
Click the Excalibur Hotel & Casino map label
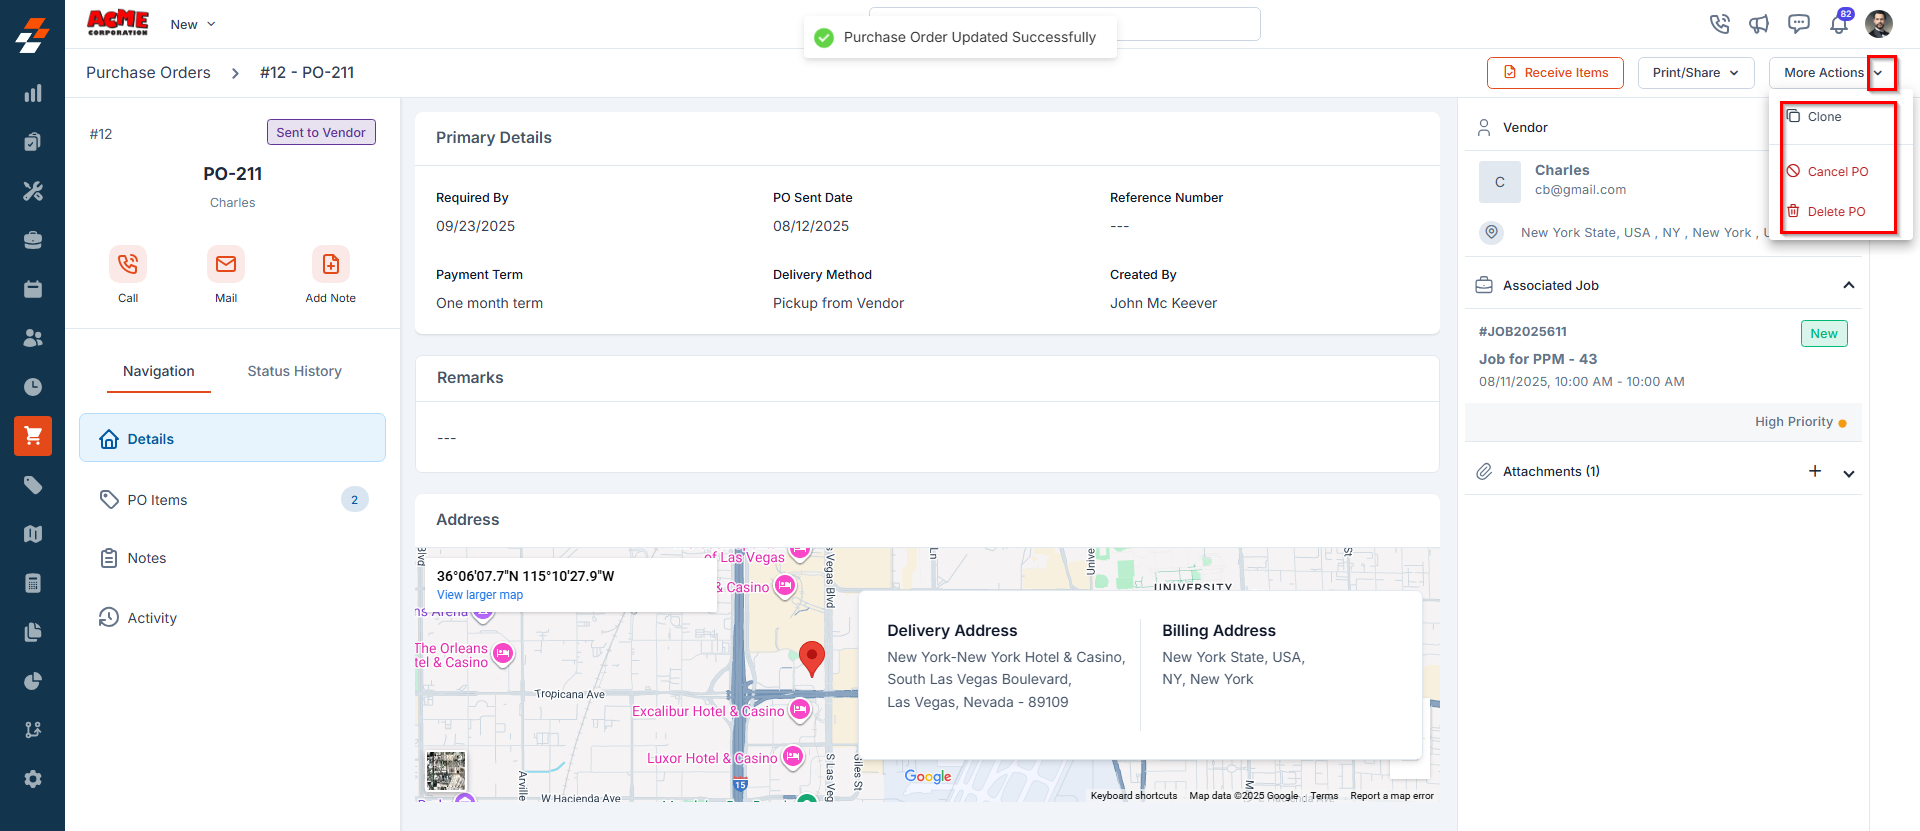pos(708,711)
